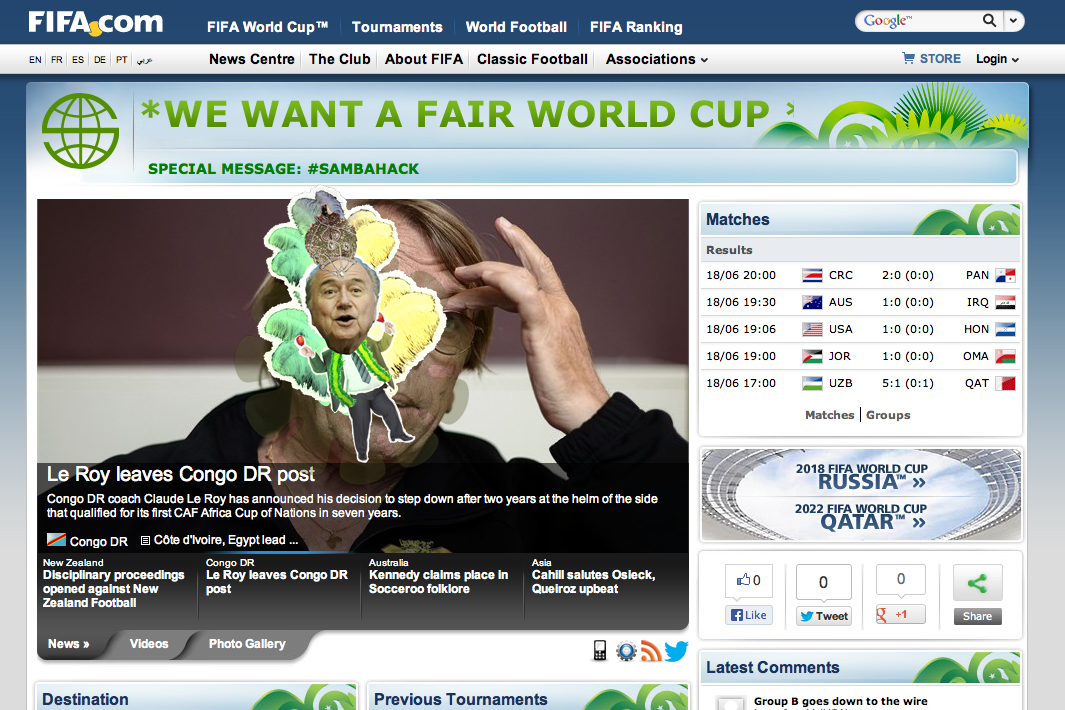Open Classic Football section
The height and width of the screenshot is (710, 1065).
532,59
